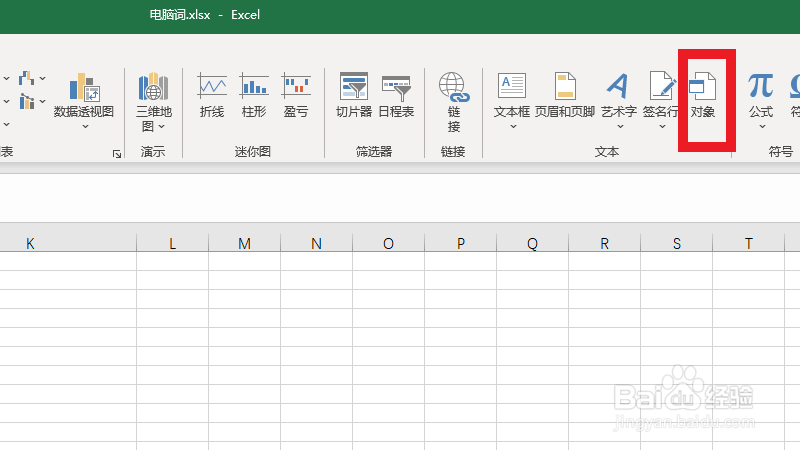Expand the Equation (公式) dropdown arrow

tap(762, 126)
